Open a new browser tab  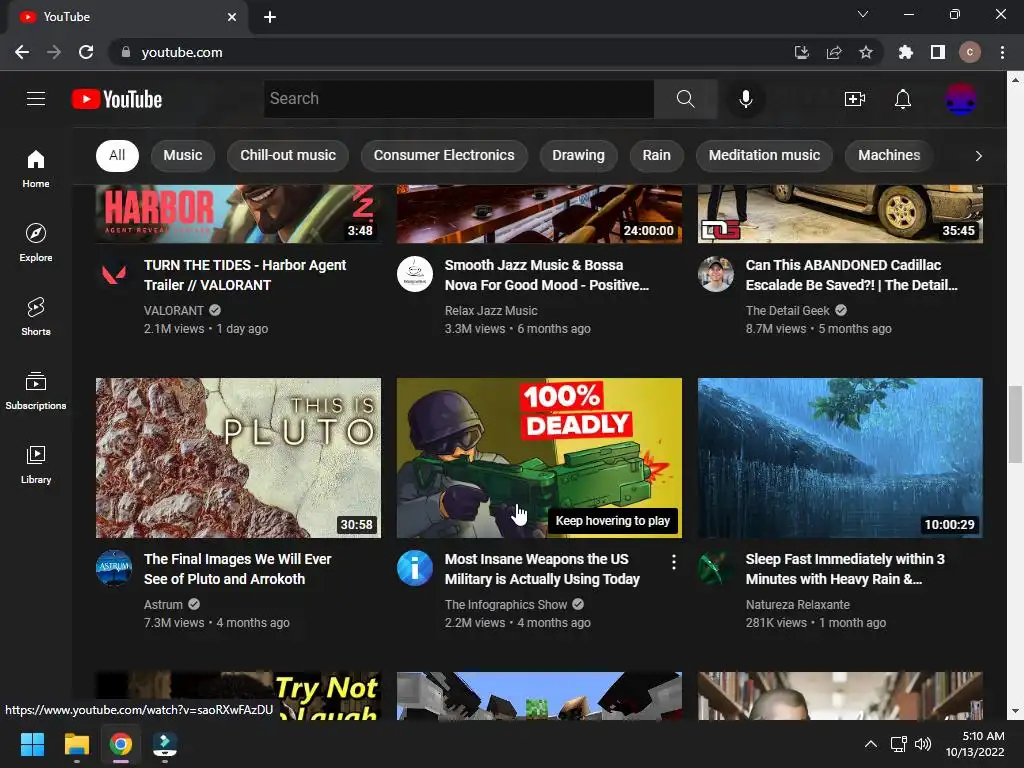(x=270, y=17)
